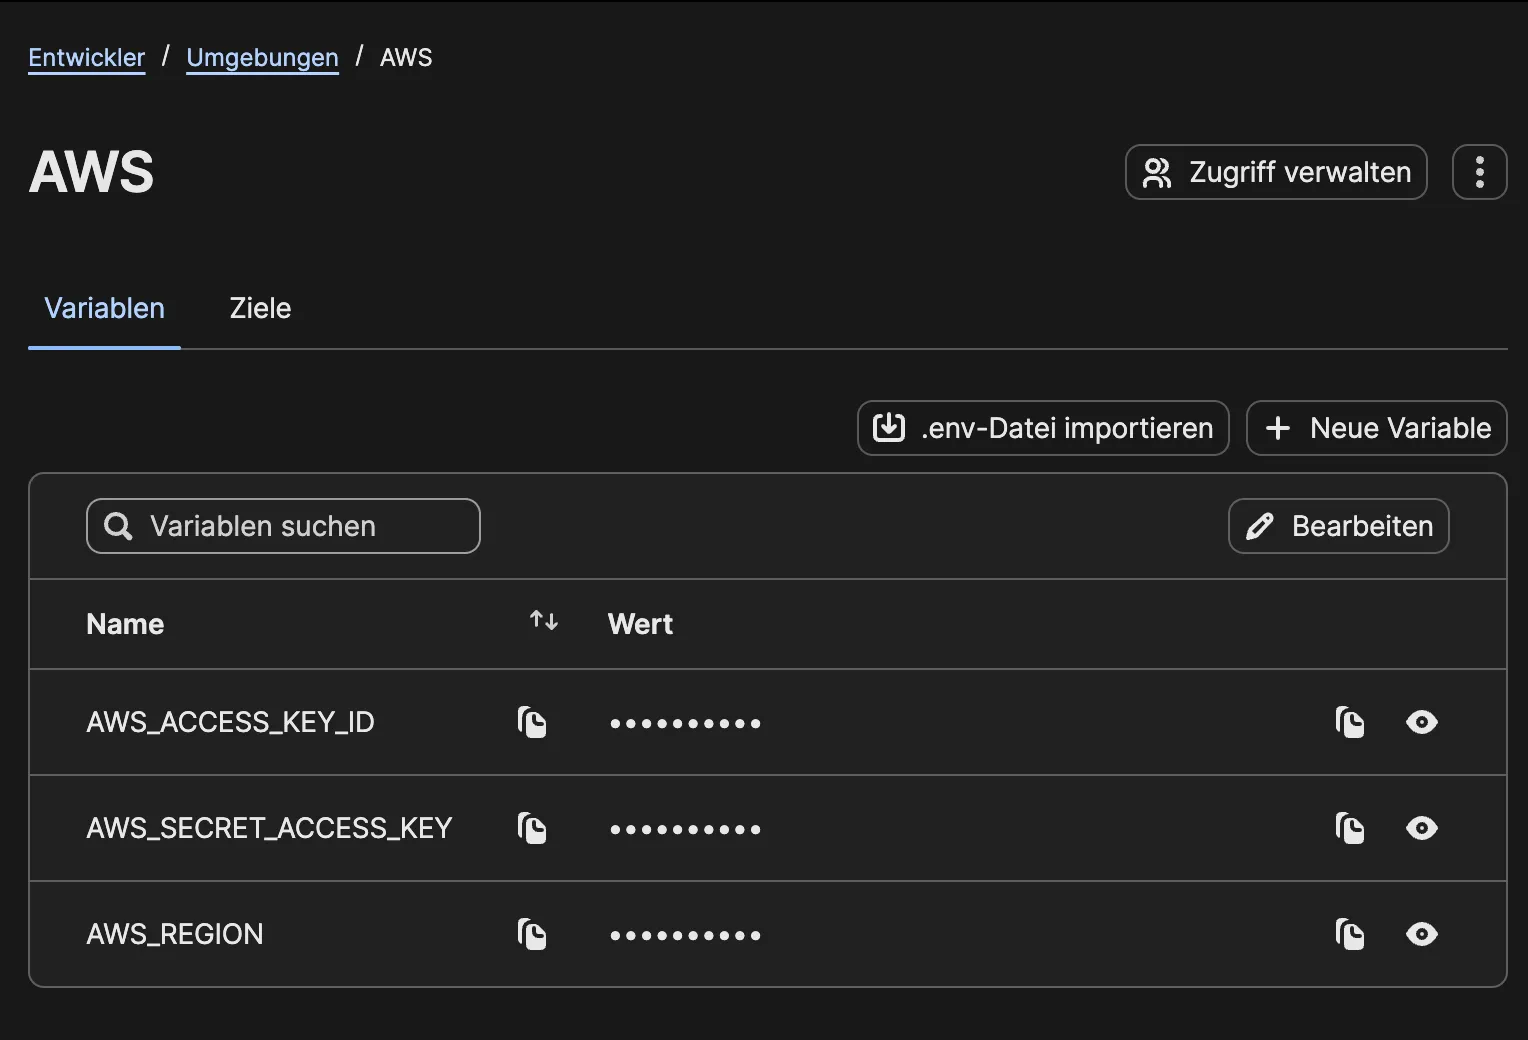Copy the value of AWS_SECRET_ACCESS_KEY

(x=1350, y=828)
